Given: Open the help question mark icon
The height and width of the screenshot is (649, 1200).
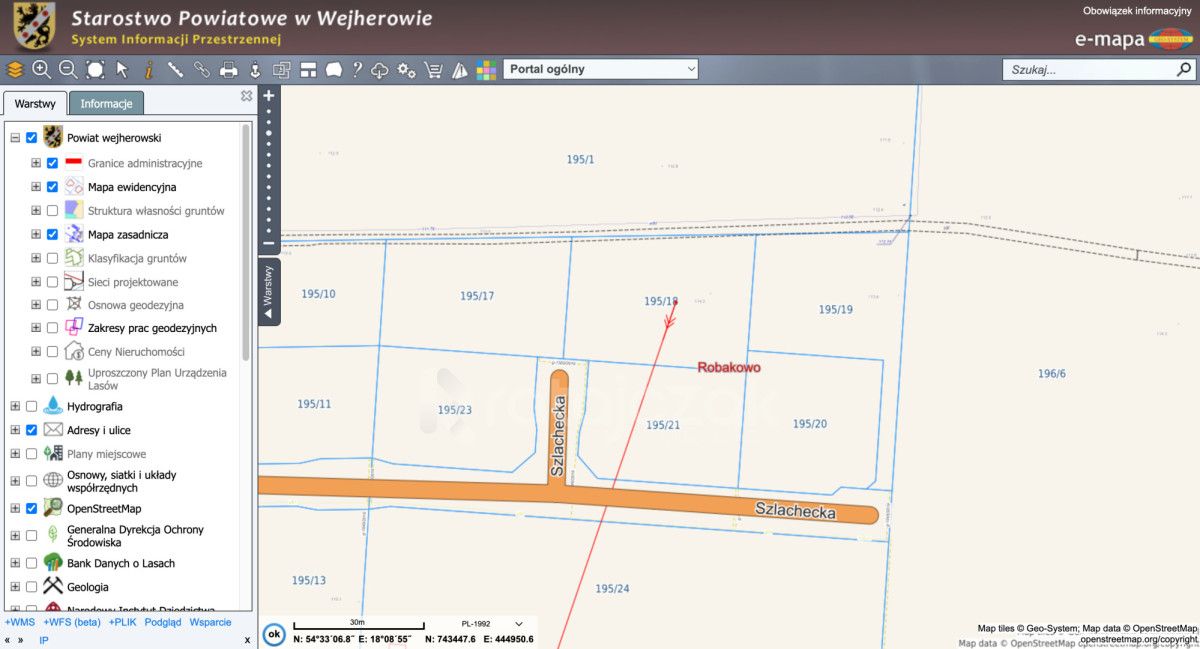Looking at the screenshot, I should (356, 70).
